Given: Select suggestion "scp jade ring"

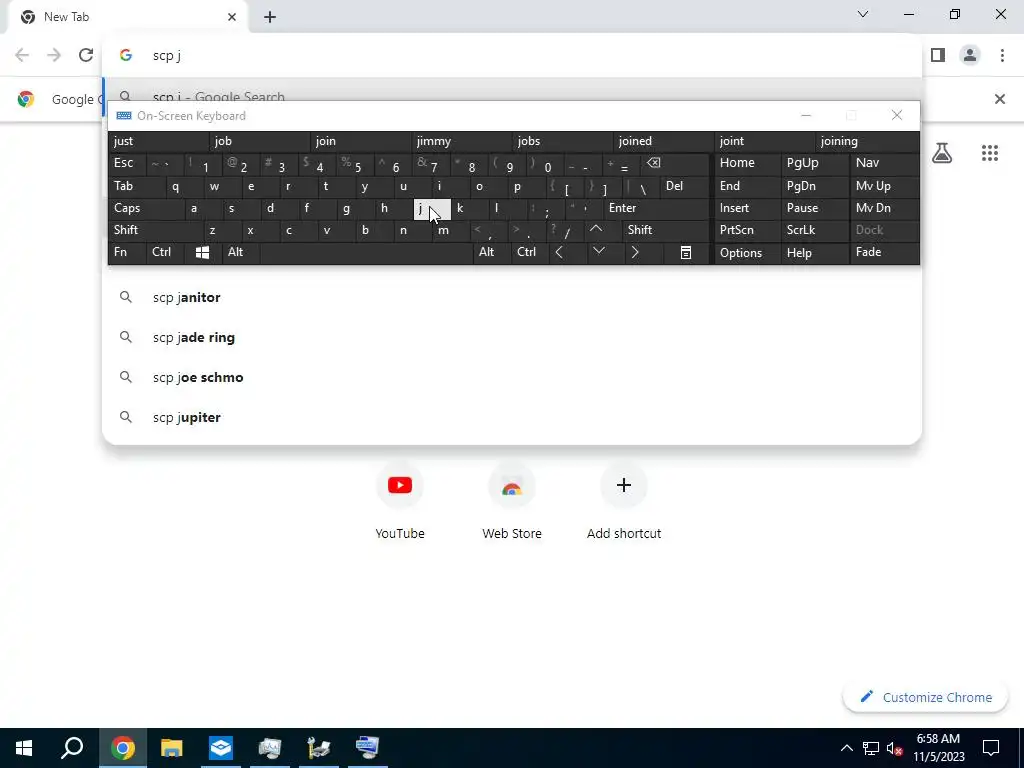Looking at the screenshot, I should pyautogui.click(x=511, y=338).
